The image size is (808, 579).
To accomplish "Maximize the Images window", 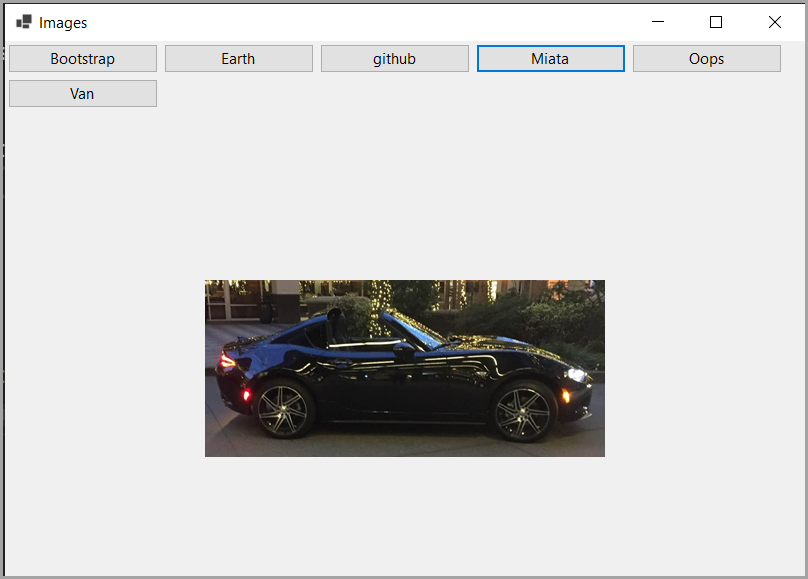I will point(715,21).
